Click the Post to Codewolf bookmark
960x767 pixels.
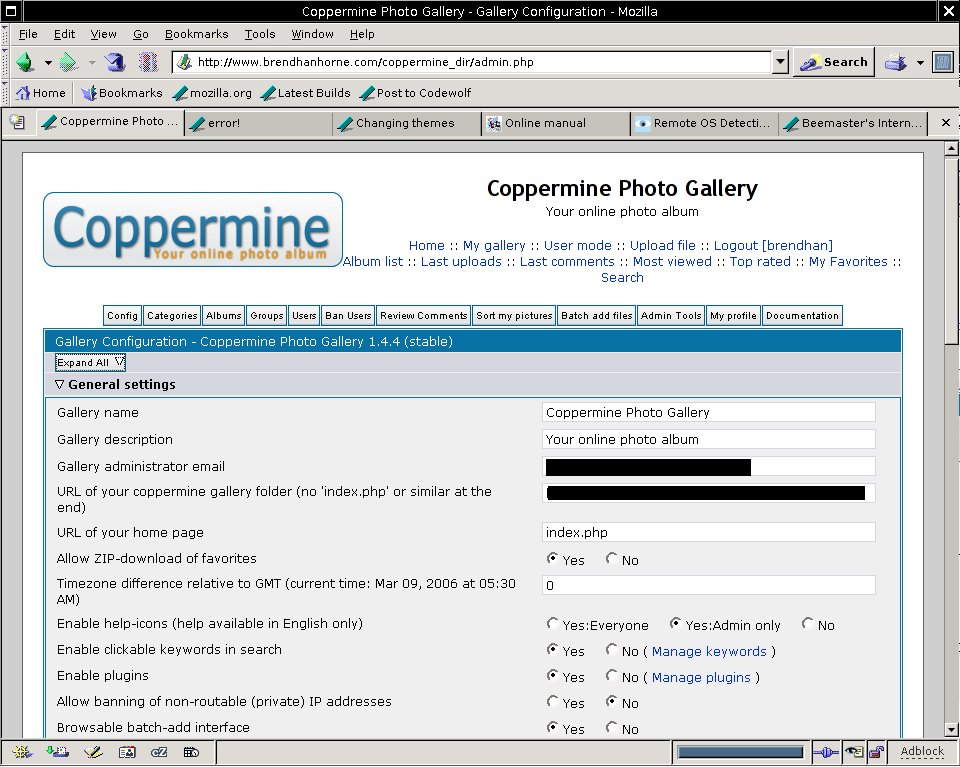(416, 93)
